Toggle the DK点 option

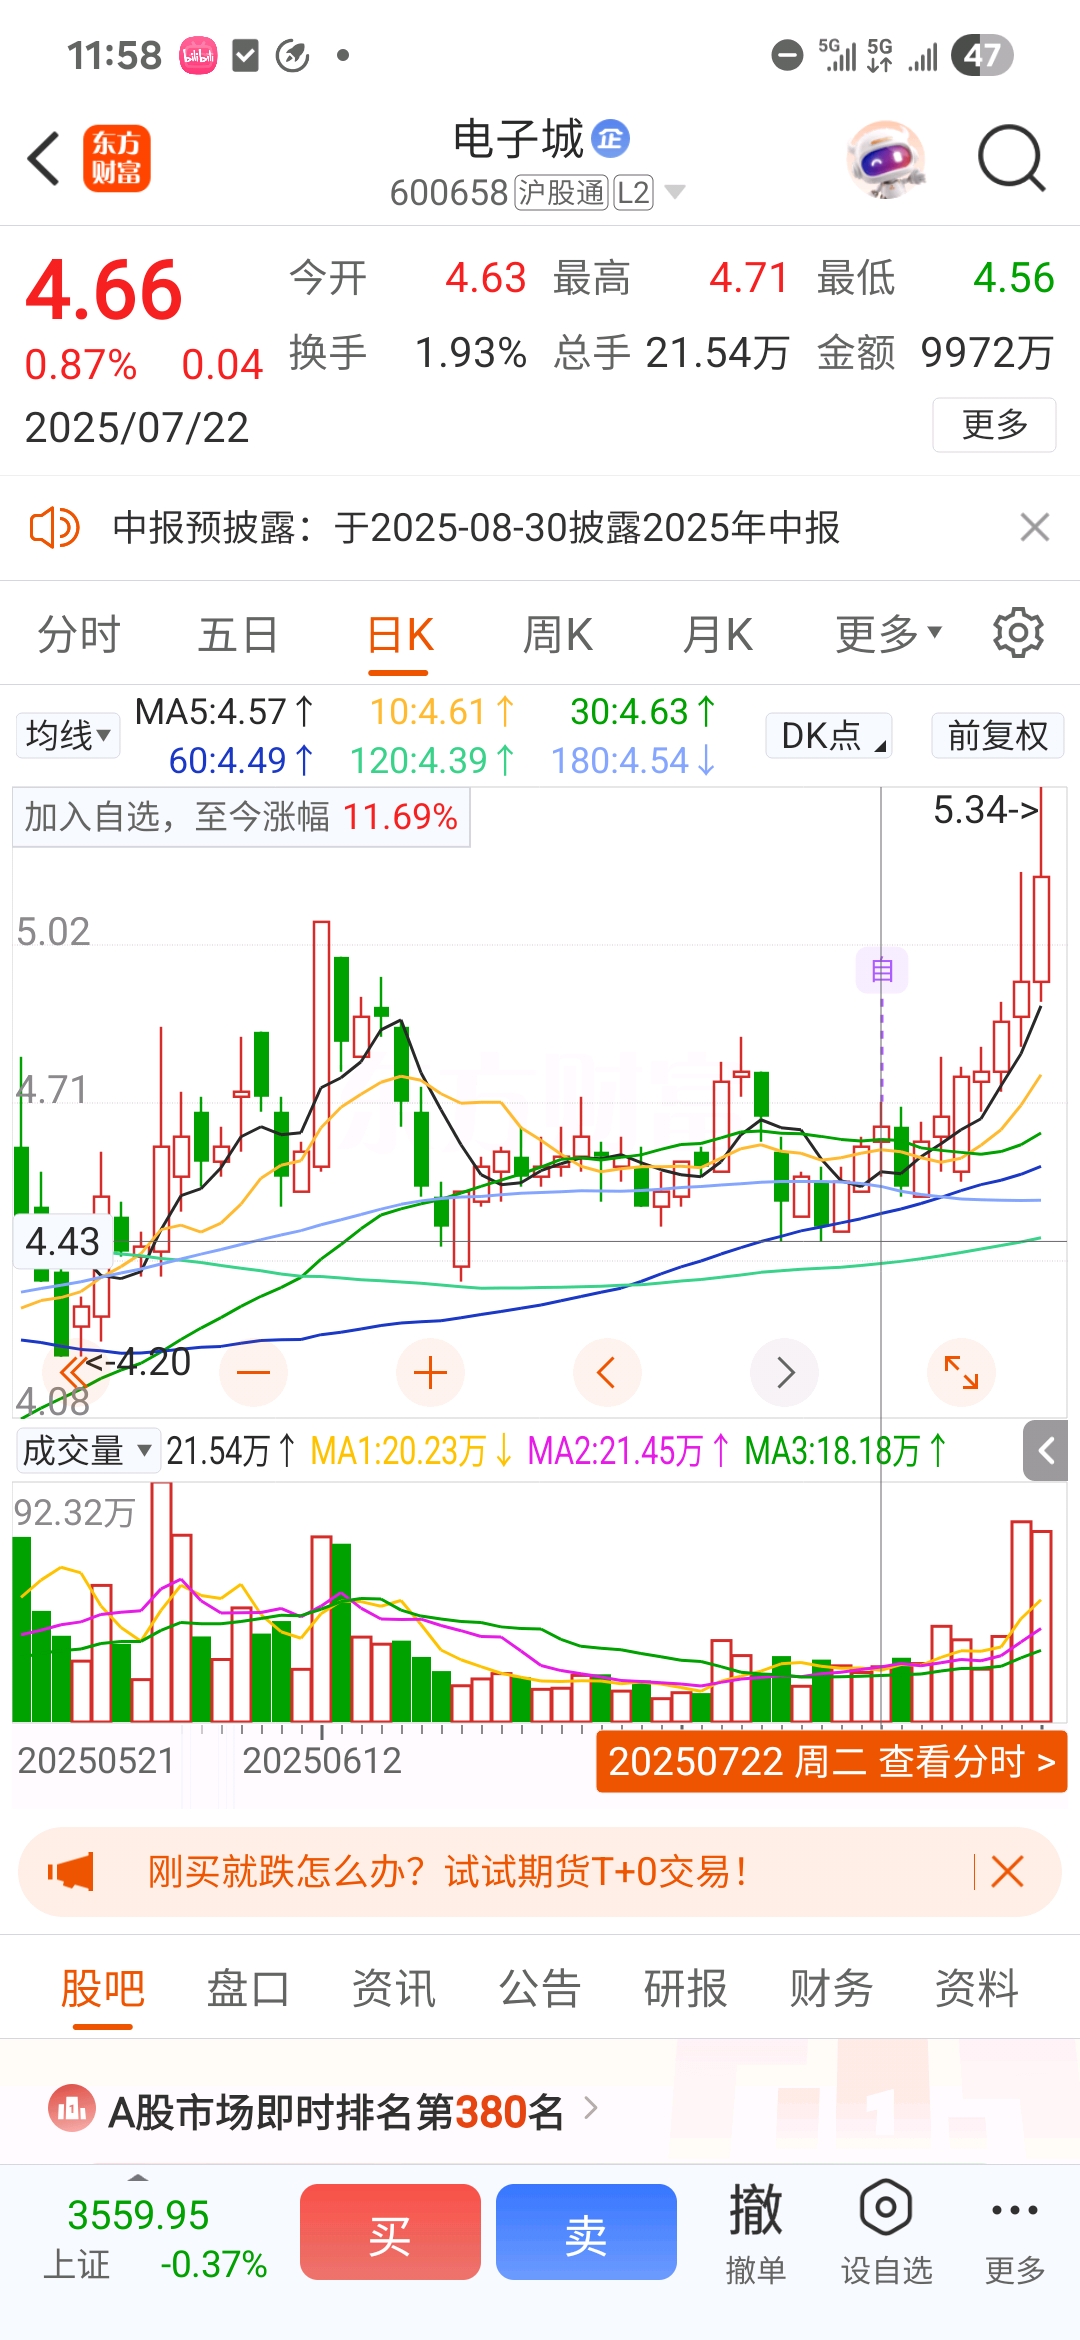tap(829, 736)
